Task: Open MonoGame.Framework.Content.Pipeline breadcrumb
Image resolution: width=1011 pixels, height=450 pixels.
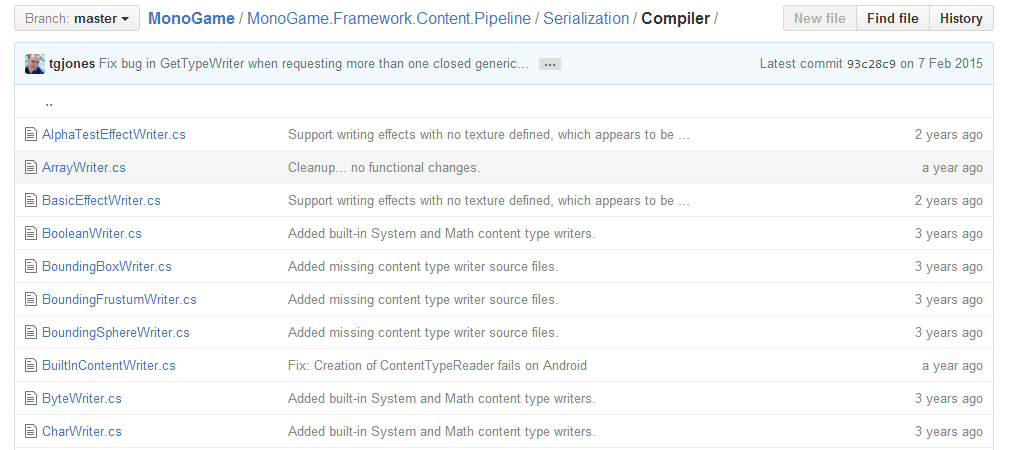Action: [388, 18]
